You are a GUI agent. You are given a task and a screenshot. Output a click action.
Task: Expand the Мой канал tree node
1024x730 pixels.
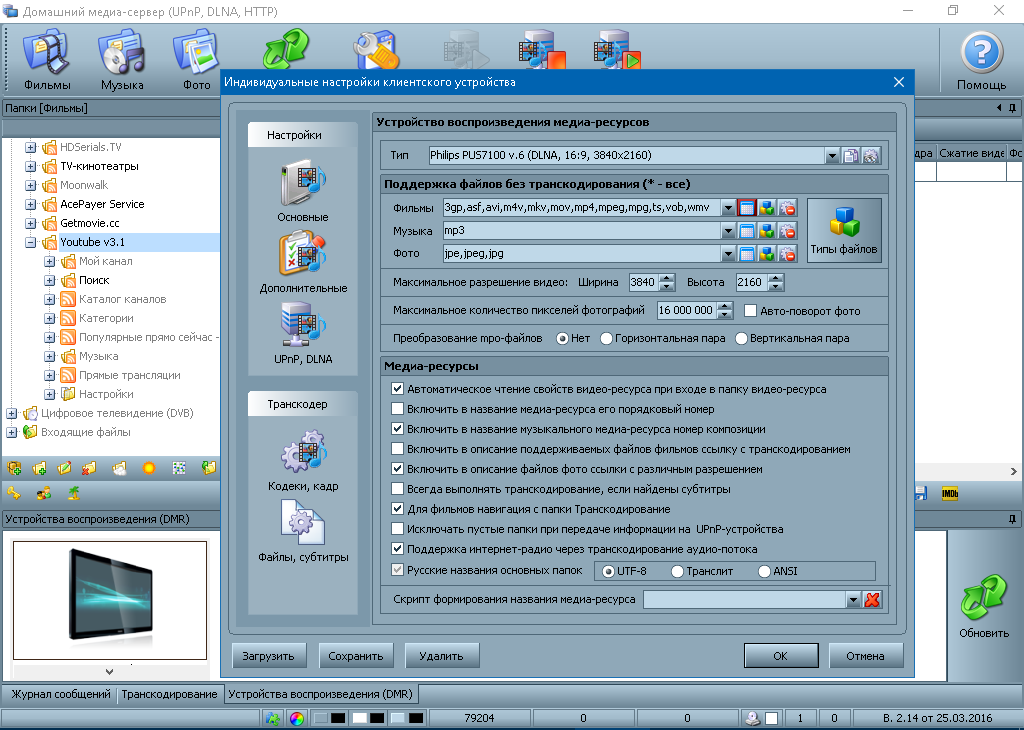coord(49,261)
